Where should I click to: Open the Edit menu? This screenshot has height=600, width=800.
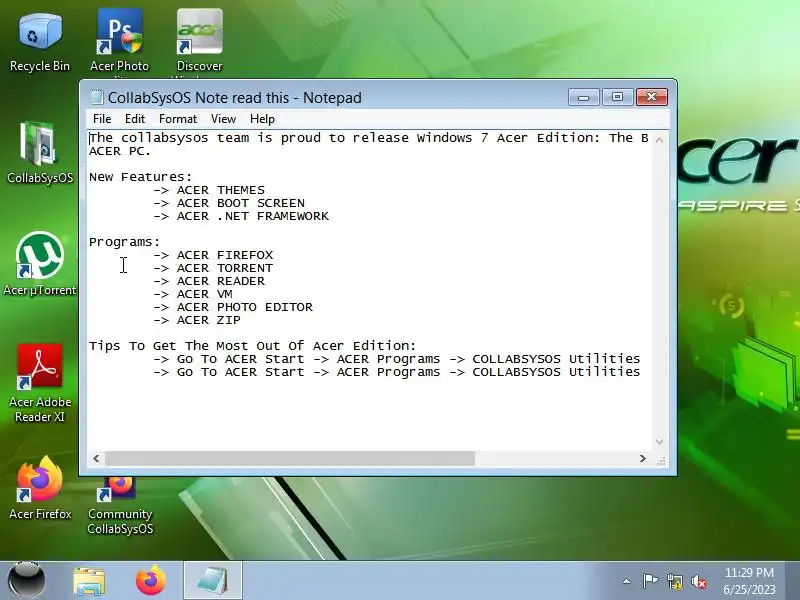(x=135, y=119)
